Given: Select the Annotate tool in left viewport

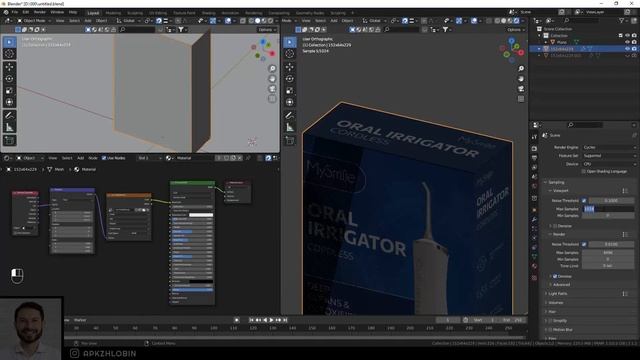Looking at the screenshot, I should (9, 116).
